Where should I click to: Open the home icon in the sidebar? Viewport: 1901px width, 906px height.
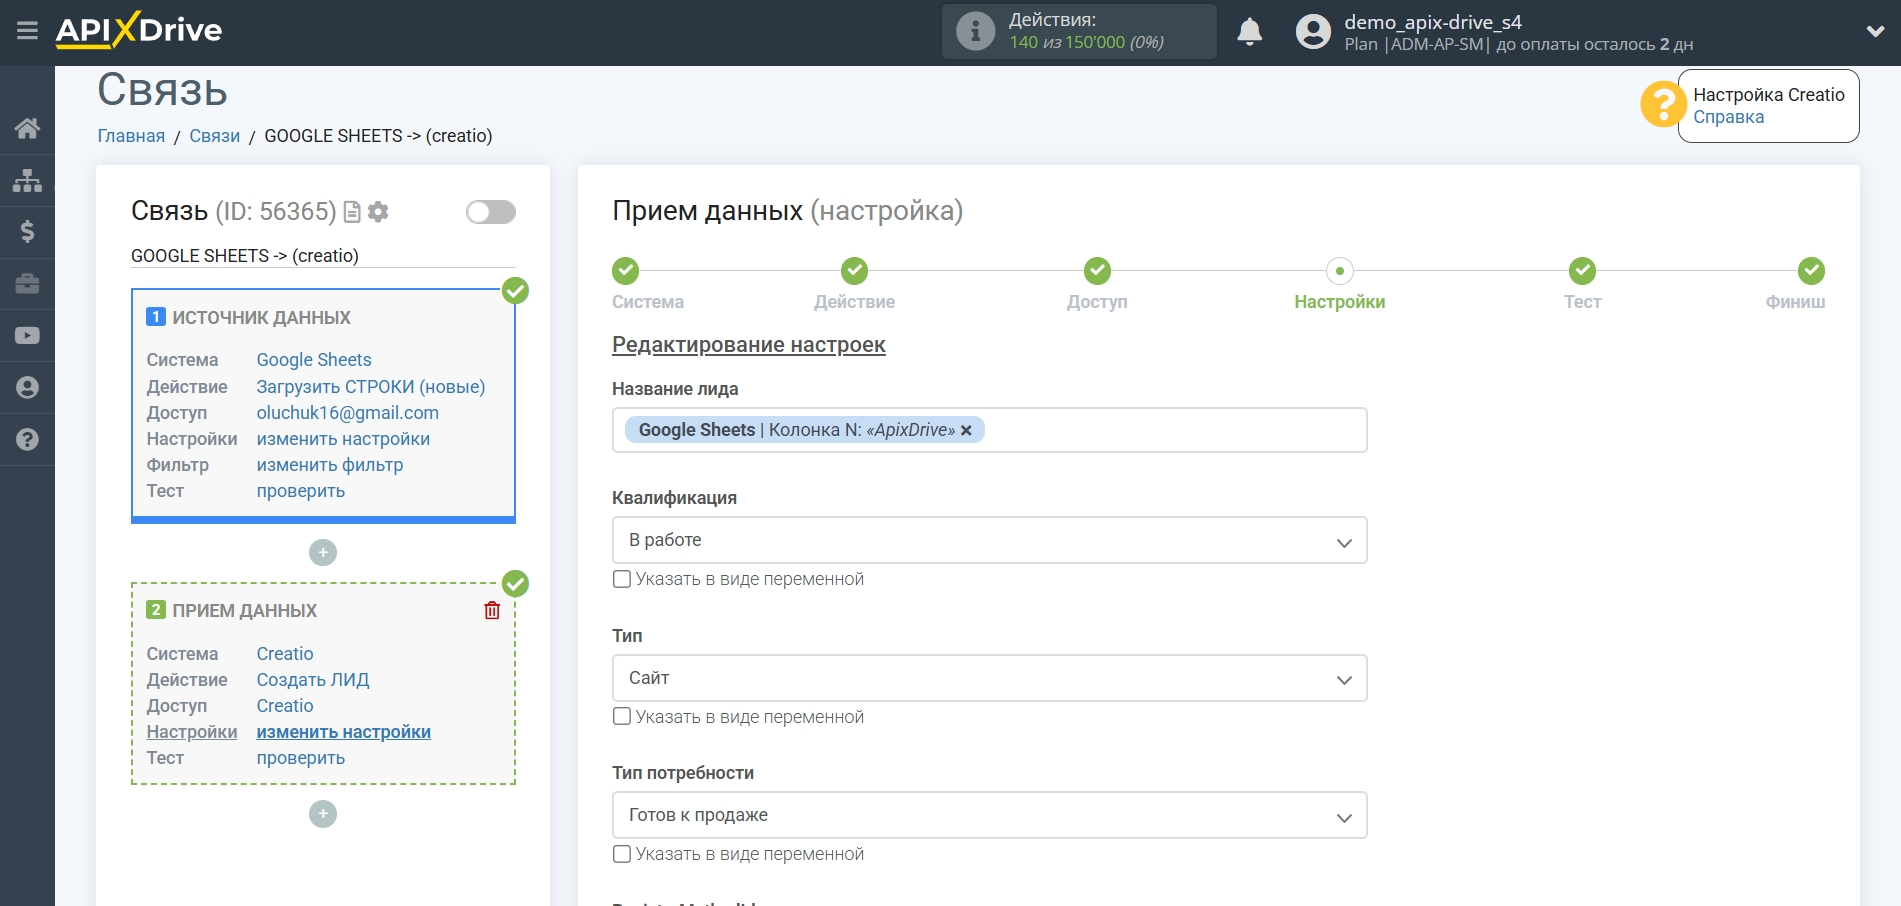[27, 128]
